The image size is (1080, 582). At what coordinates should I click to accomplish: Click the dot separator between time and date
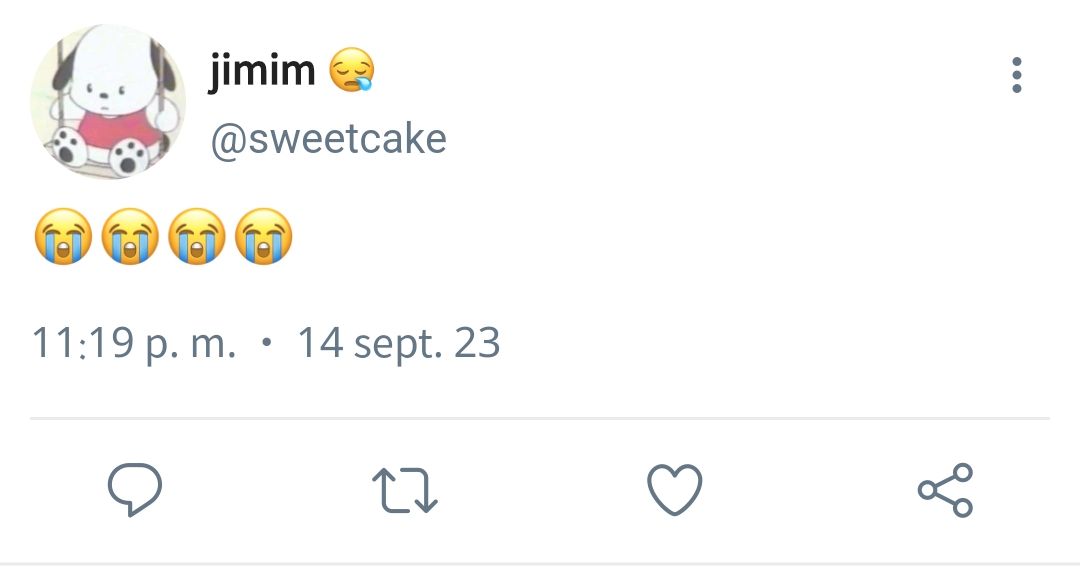click(x=267, y=341)
